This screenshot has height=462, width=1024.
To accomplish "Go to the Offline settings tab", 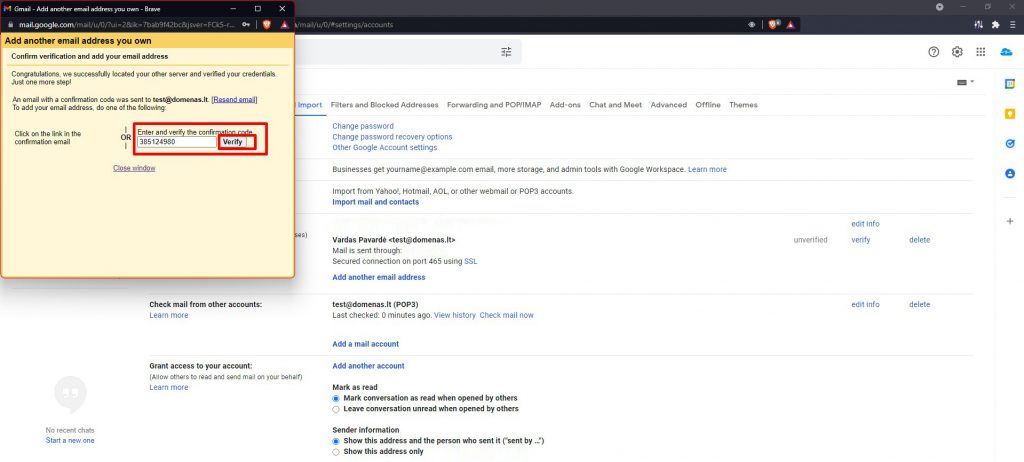I will coord(708,105).
